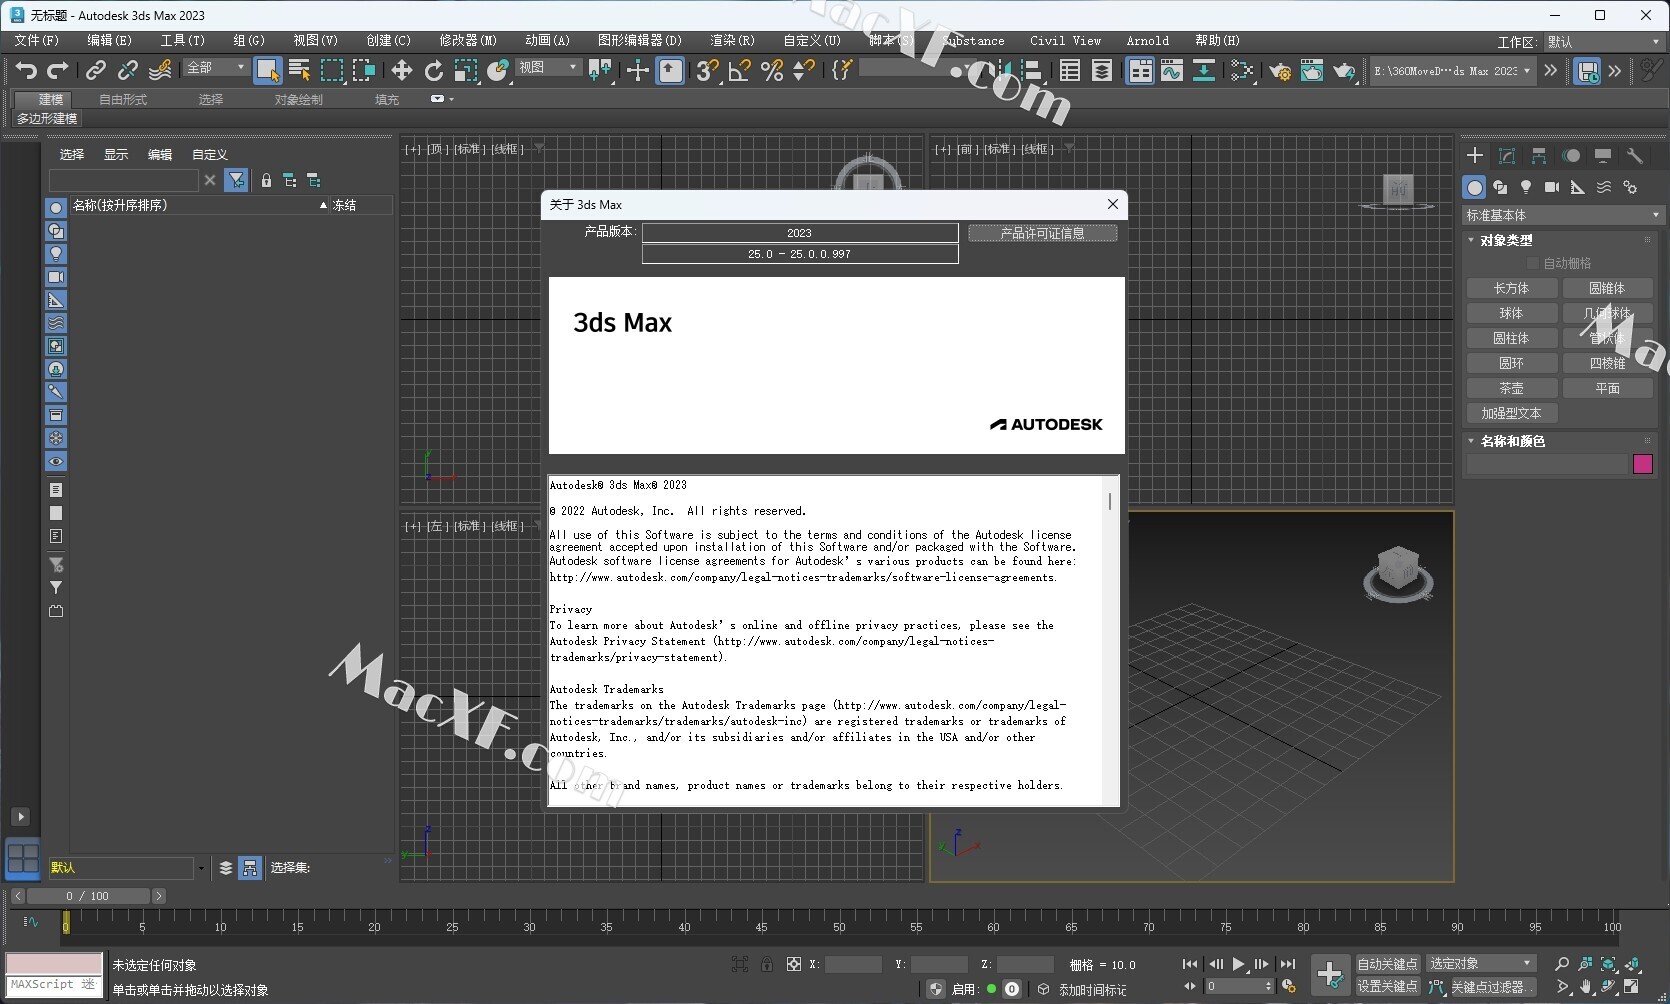Choose the Select and Scale tool
1670x1004 pixels.
pyautogui.click(x=466, y=70)
